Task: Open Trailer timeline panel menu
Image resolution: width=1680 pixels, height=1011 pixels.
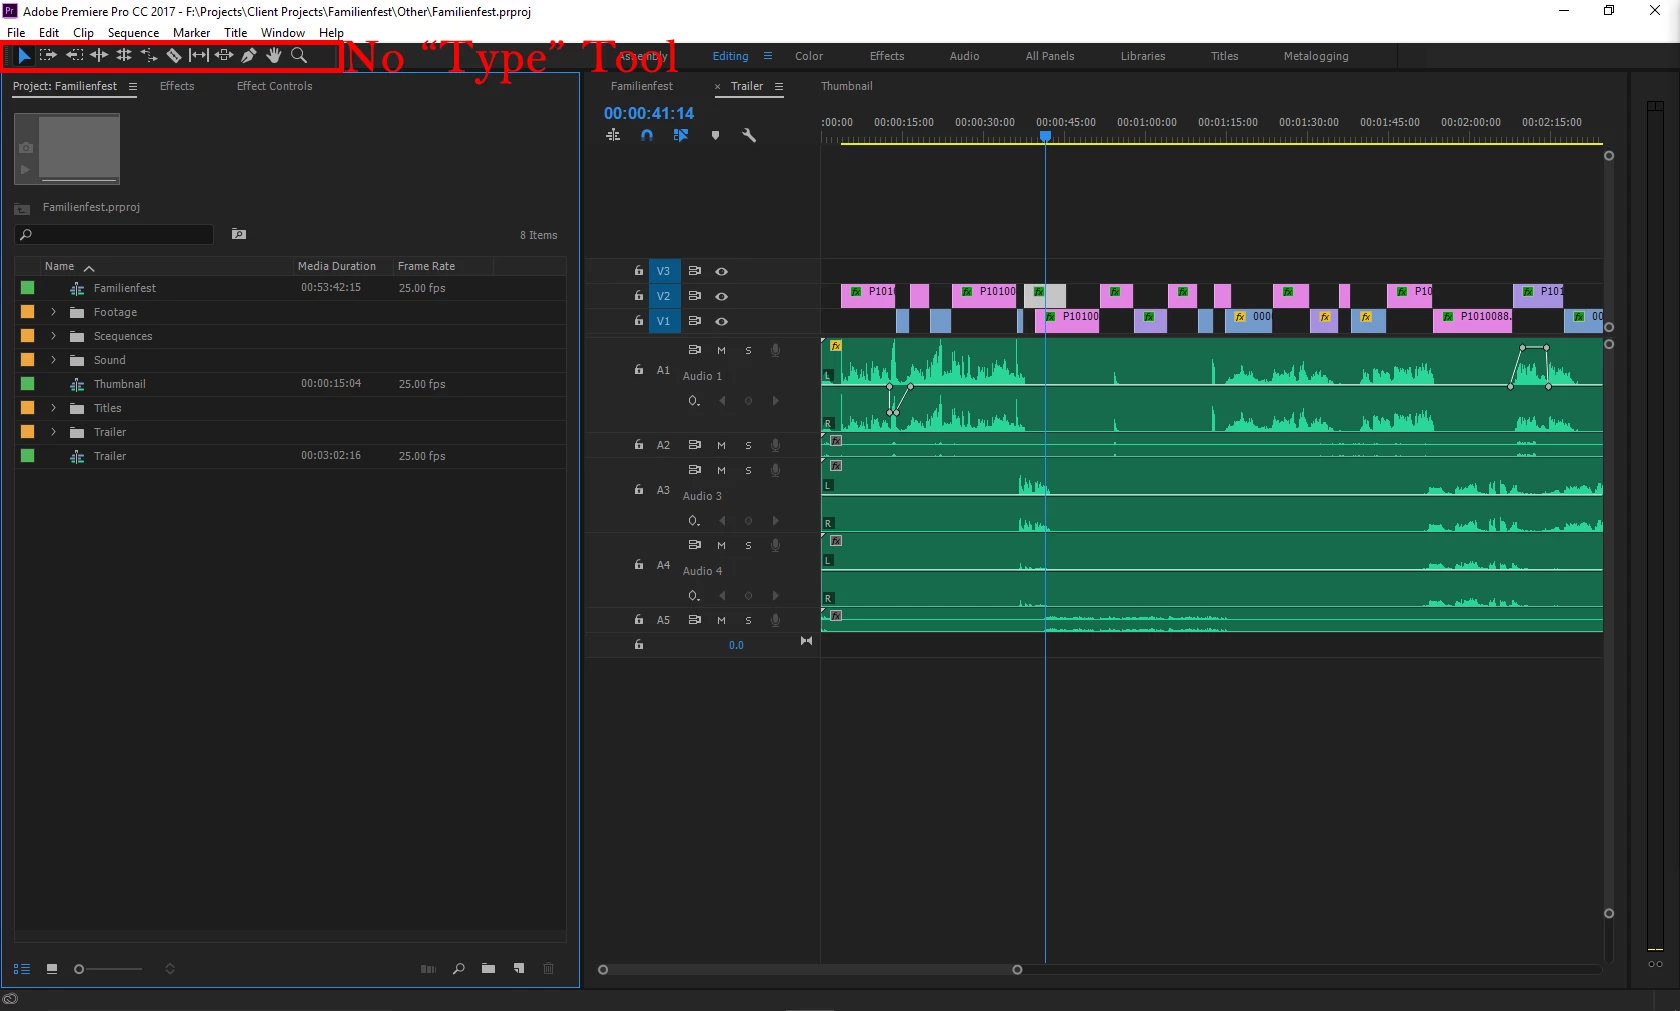Action: pyautogui.click(x=779, y=86)
